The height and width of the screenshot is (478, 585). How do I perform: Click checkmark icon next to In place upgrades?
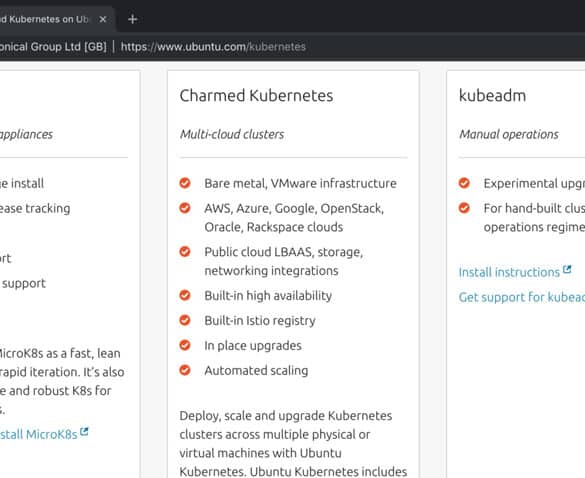185,345
